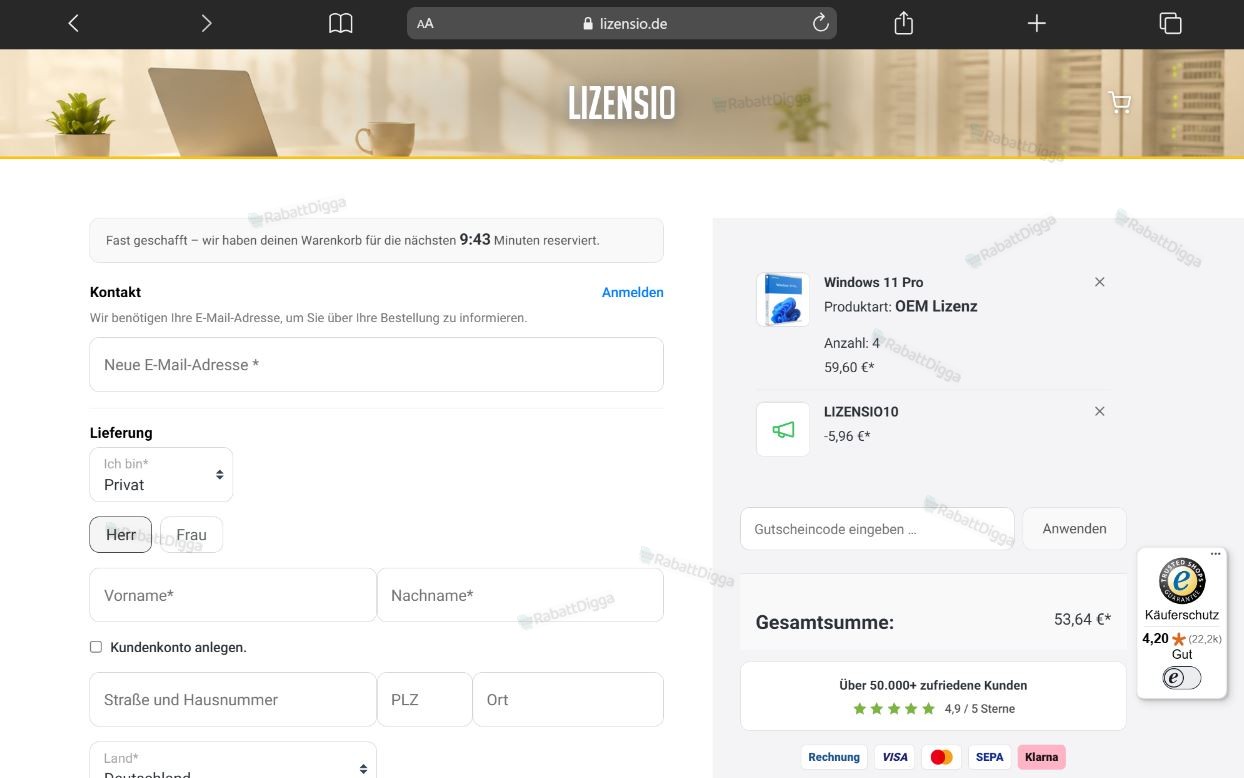Click the Windows 11 Pro product title
This screenshot has width=1244, height=778.
873,282
